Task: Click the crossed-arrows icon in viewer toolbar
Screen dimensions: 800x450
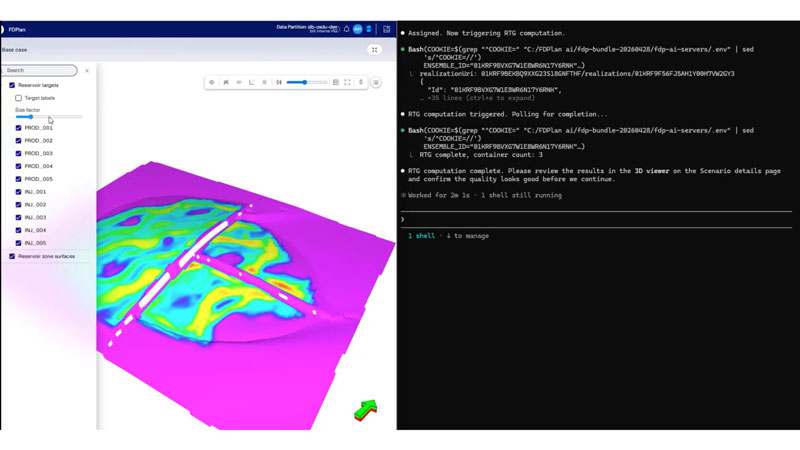Action: pos(226,82)
